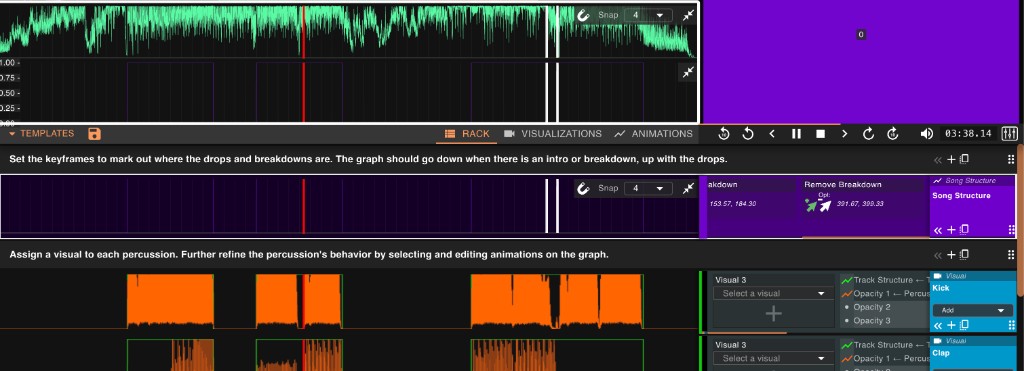
Task: Open Snap dropdown in the Song Structure editor
Action: 648,189
